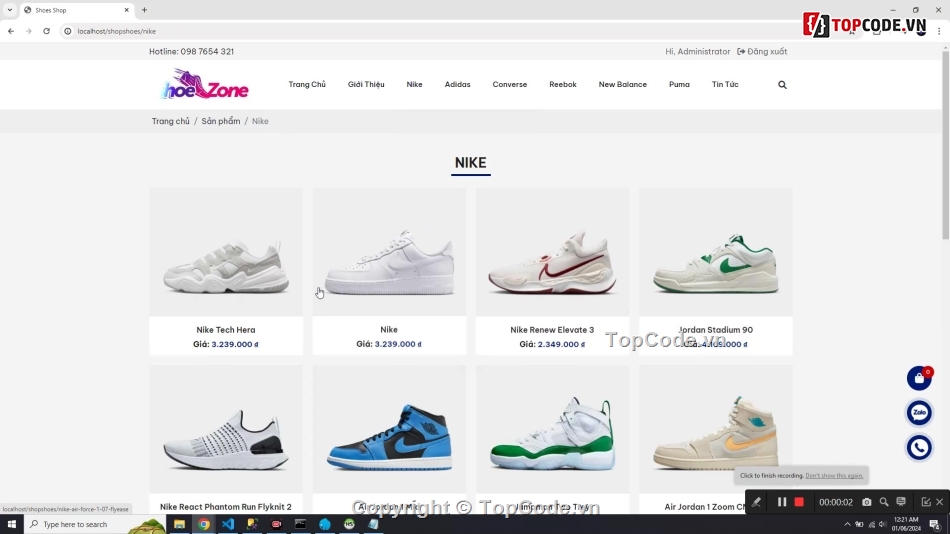
Task: Click the phone call floating icon
Action: point(919,447)
